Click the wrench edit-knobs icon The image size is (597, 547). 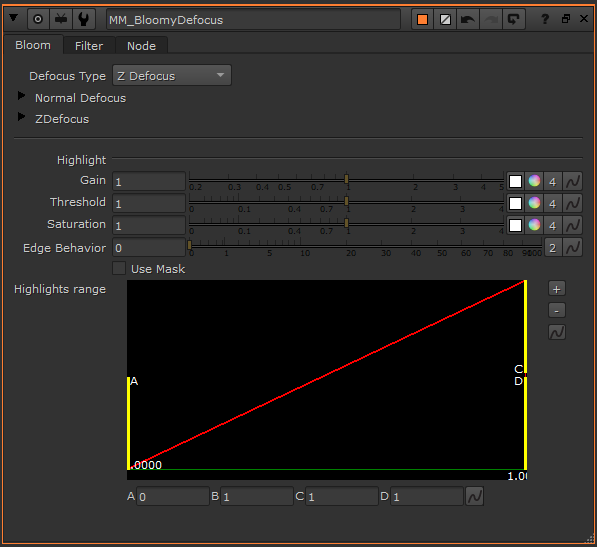[x=83, y=19]
